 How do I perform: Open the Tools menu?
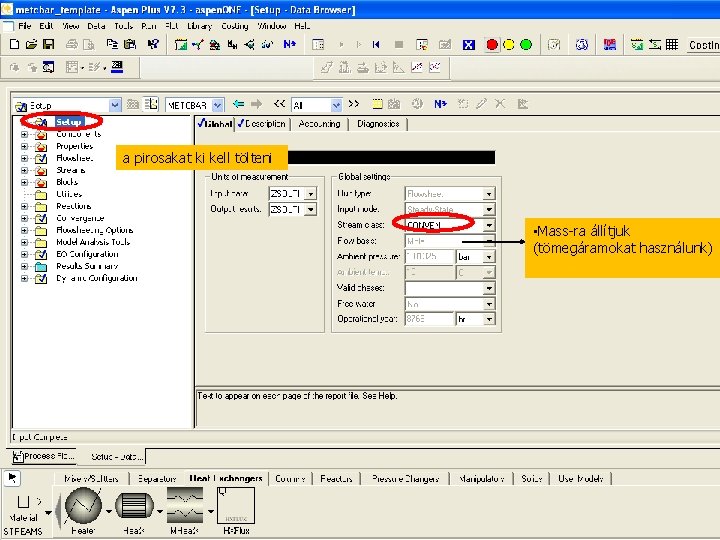point(124,26)
